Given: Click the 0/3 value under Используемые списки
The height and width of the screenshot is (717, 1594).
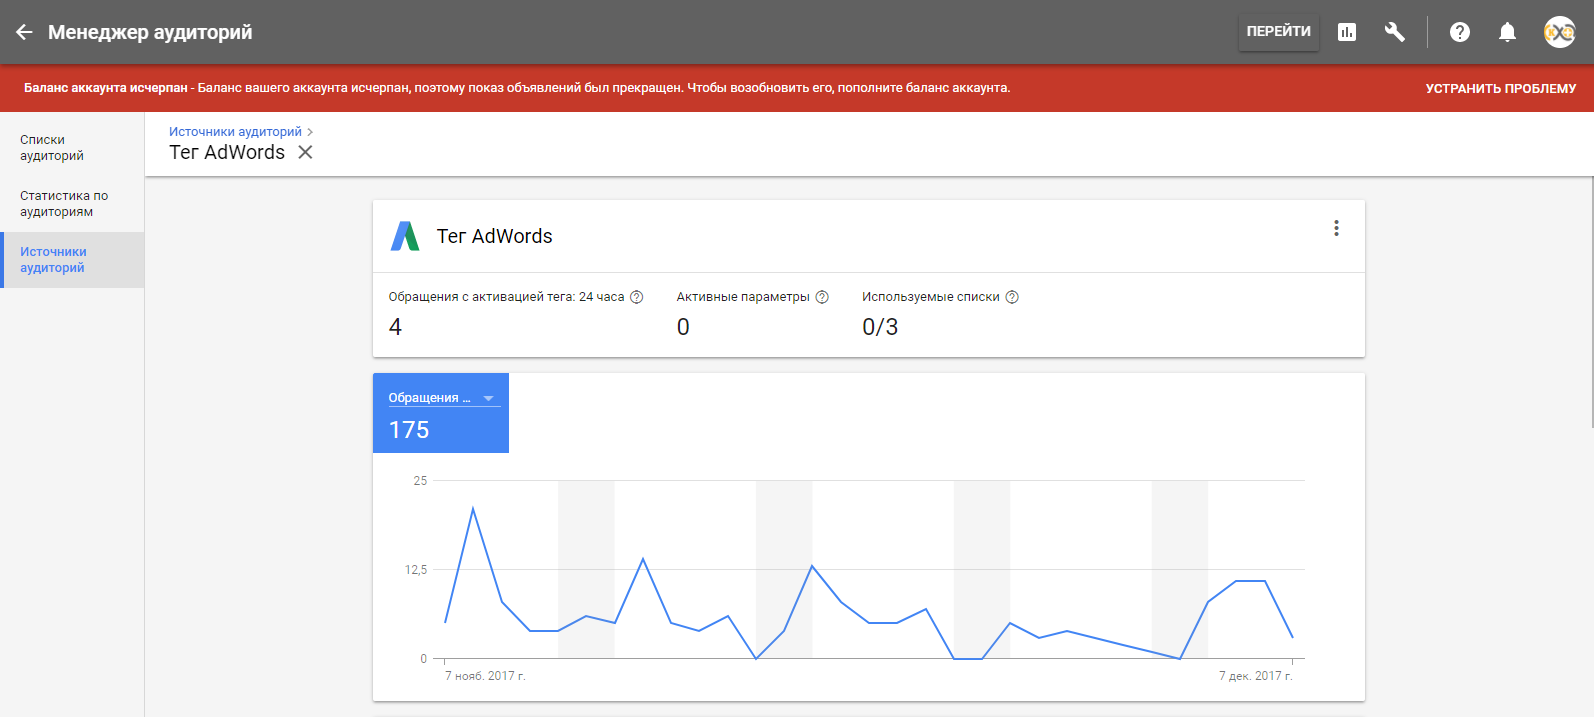Looking at the screenshot, I should coord(880,327).
